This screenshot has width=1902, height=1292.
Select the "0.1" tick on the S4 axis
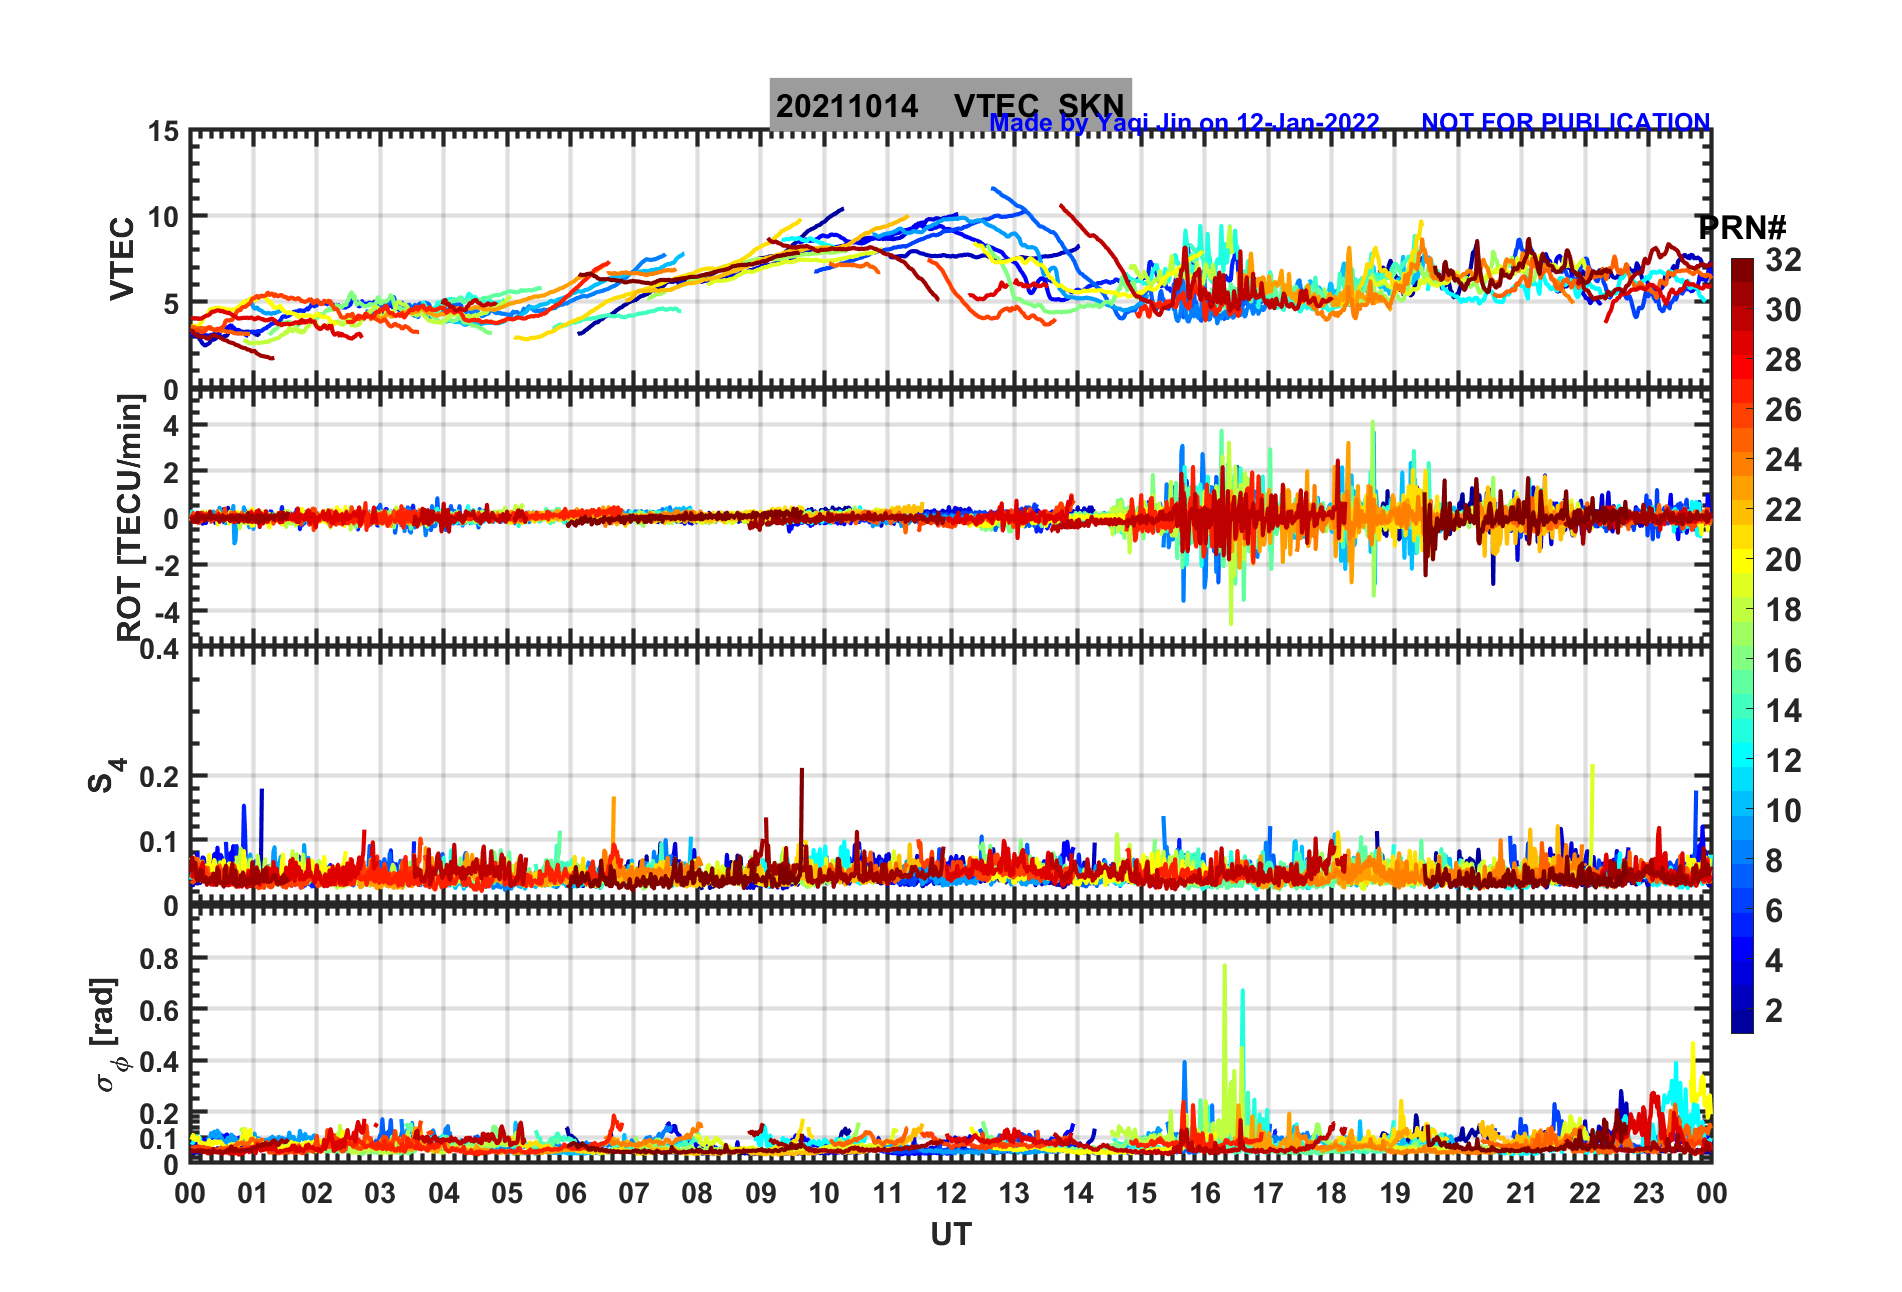[160, 842]
